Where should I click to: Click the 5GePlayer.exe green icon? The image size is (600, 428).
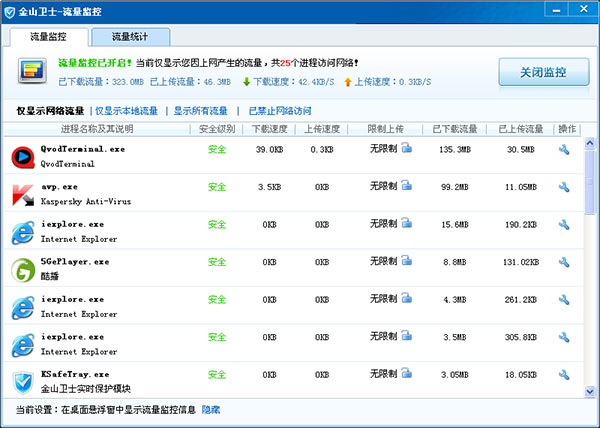tap(23, 270)
